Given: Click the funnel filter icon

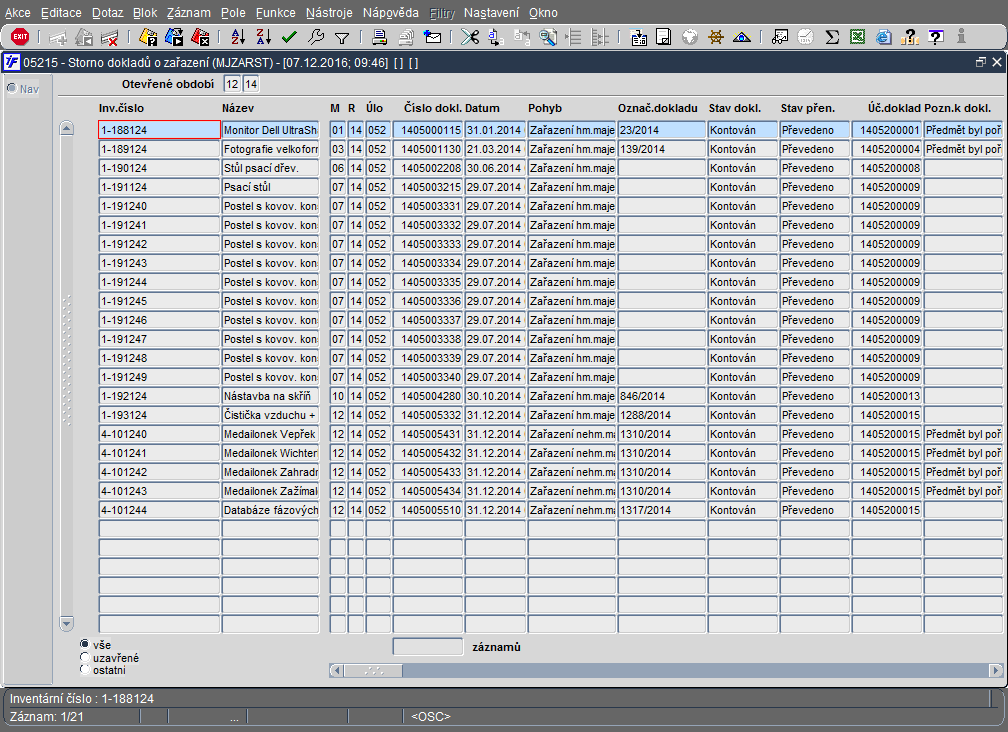Looking at the screenshot, I should (x=342, y=38).
